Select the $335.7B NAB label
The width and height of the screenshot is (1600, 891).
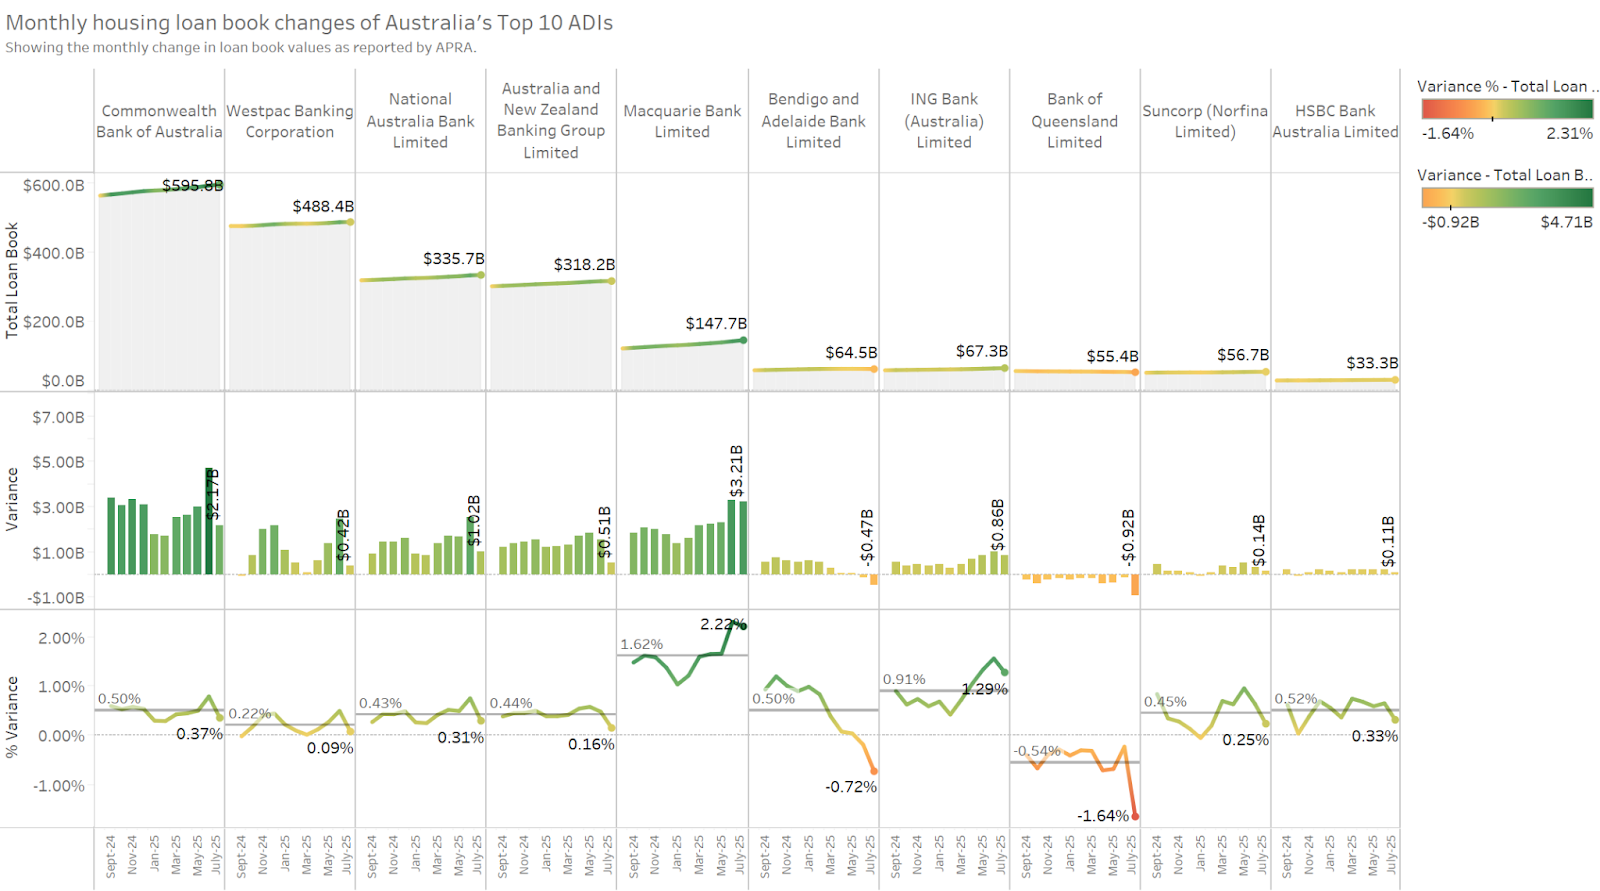pyautogui.click(x=453, y=258)
